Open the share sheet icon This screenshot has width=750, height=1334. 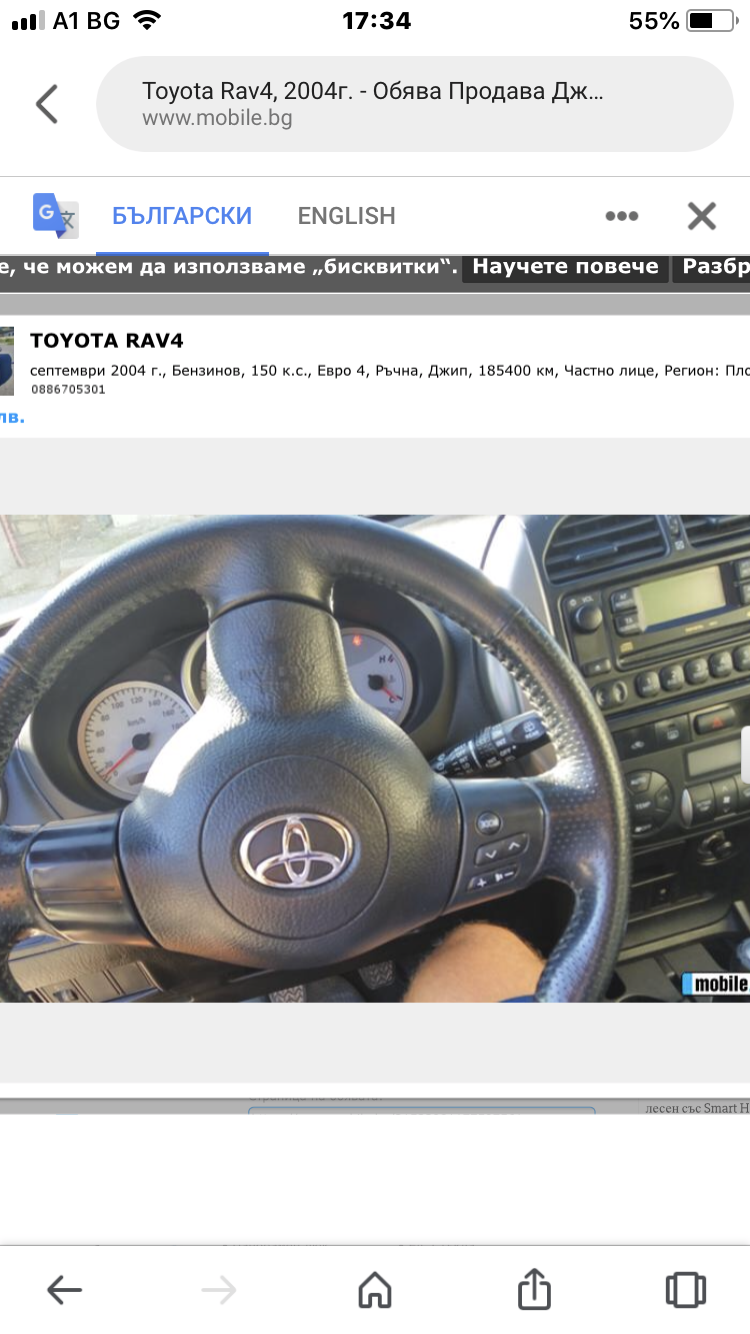pyautogui.click(x=534, y=1288)
